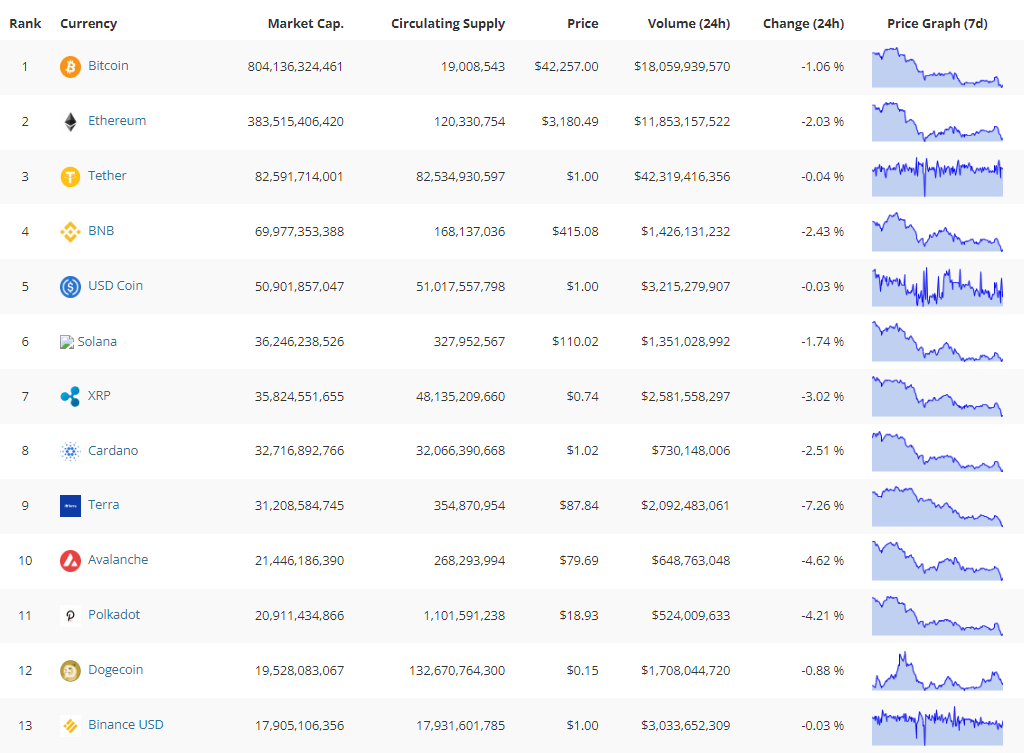View the Binance USD 7-day price graph
The image size is (1032, 754).
tap(937, 726)
